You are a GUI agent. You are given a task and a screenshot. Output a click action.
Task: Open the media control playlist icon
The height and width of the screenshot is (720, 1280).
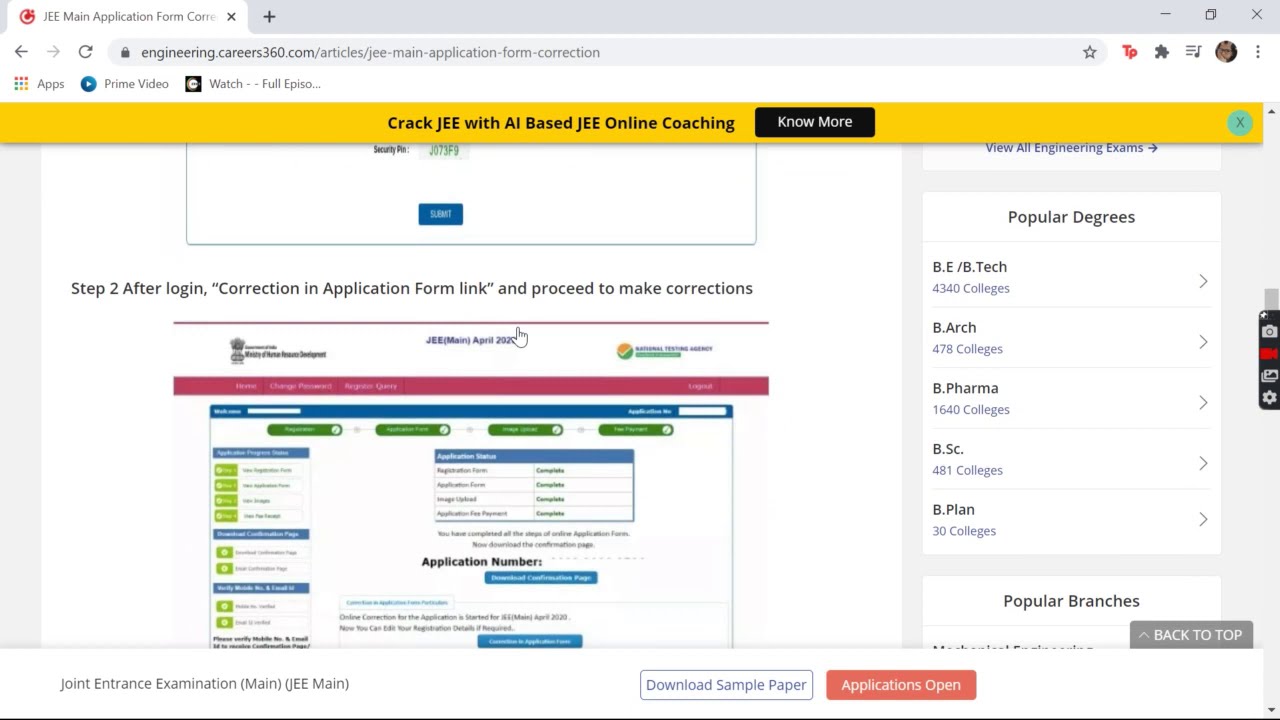pos(1193,52)
